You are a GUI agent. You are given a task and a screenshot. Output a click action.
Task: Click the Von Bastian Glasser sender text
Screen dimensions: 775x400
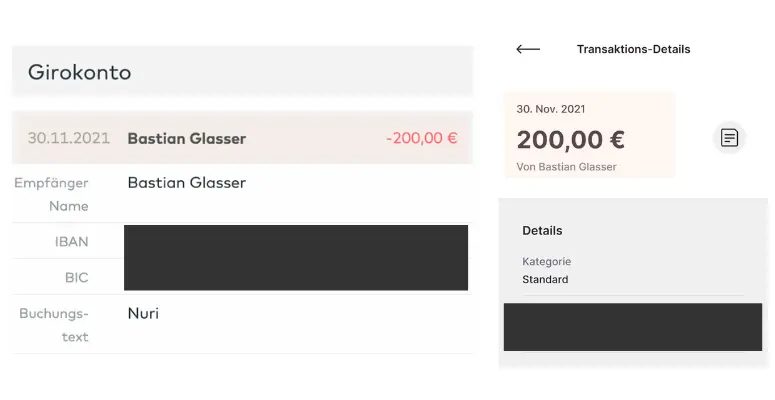click(x=566, y=166)
